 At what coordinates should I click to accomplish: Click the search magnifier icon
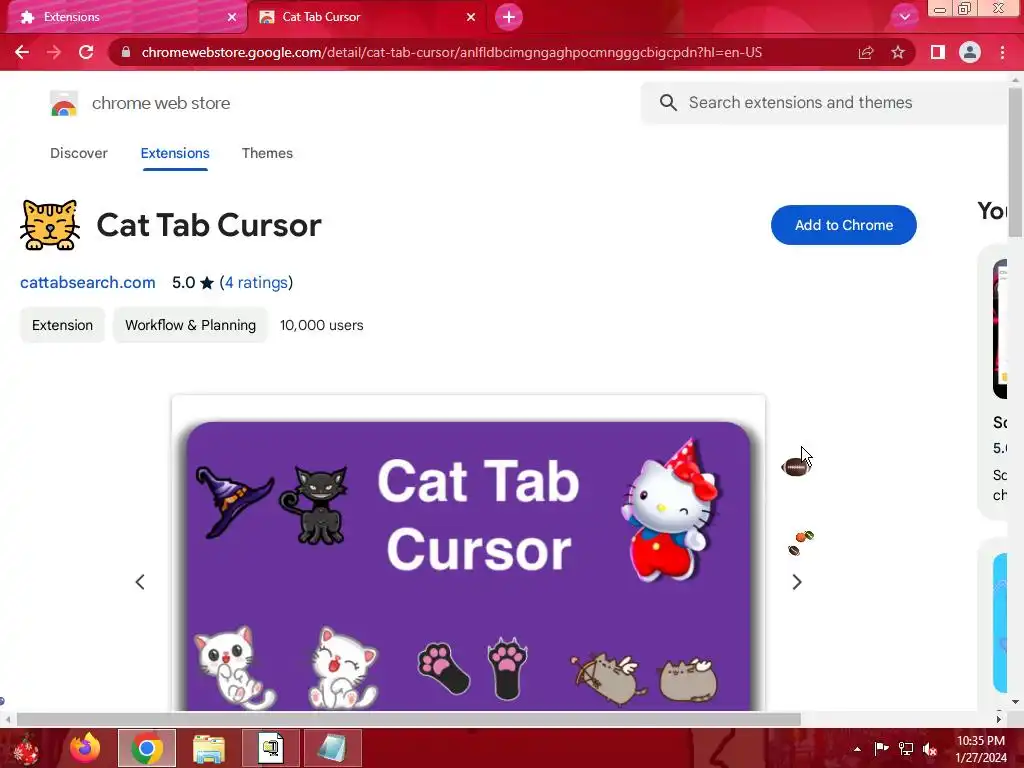coord(668,103)
